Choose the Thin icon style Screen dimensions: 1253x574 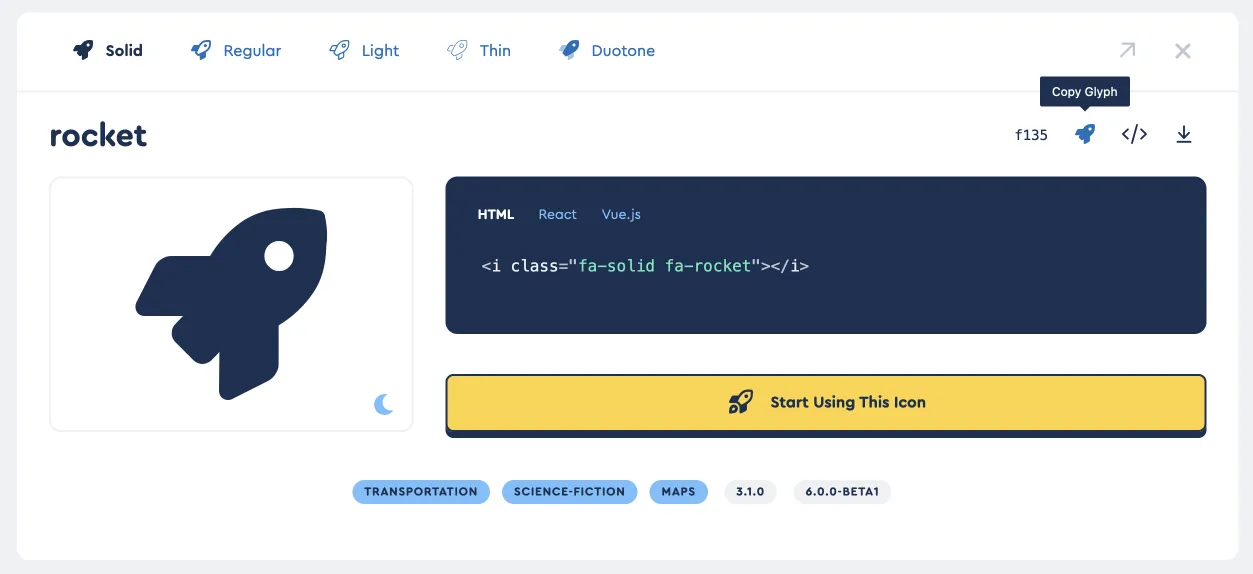(x=479, y=50)
